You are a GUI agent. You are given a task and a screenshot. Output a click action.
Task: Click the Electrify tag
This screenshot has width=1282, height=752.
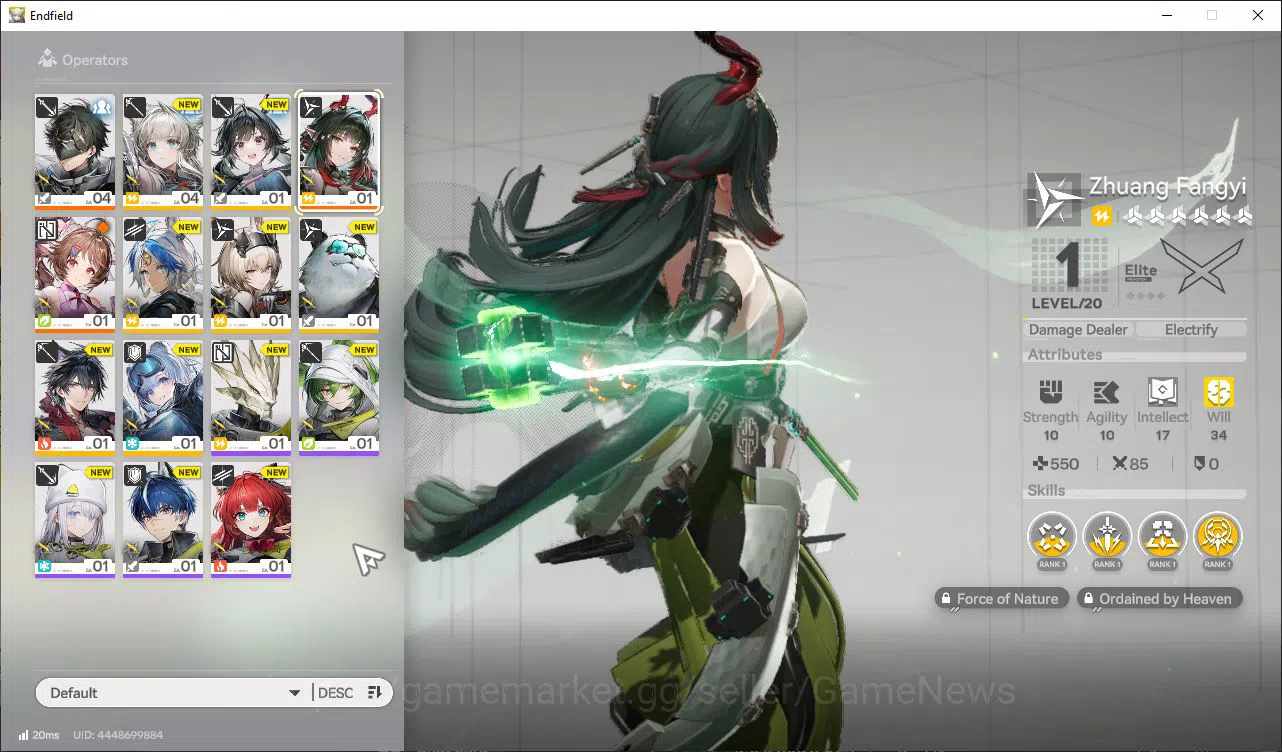1191,330
